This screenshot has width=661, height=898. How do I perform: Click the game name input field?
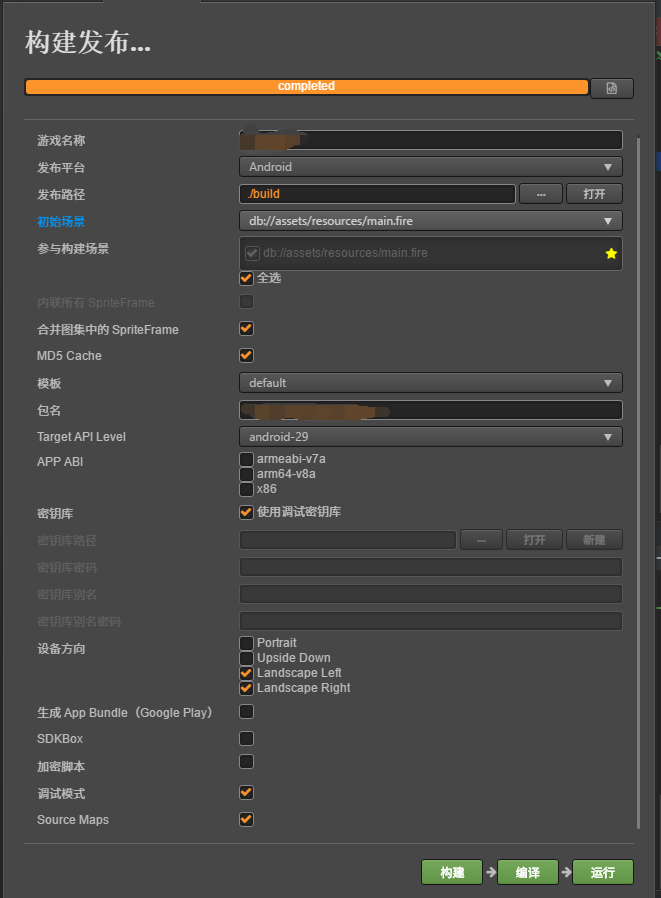(x=430, y=141)
